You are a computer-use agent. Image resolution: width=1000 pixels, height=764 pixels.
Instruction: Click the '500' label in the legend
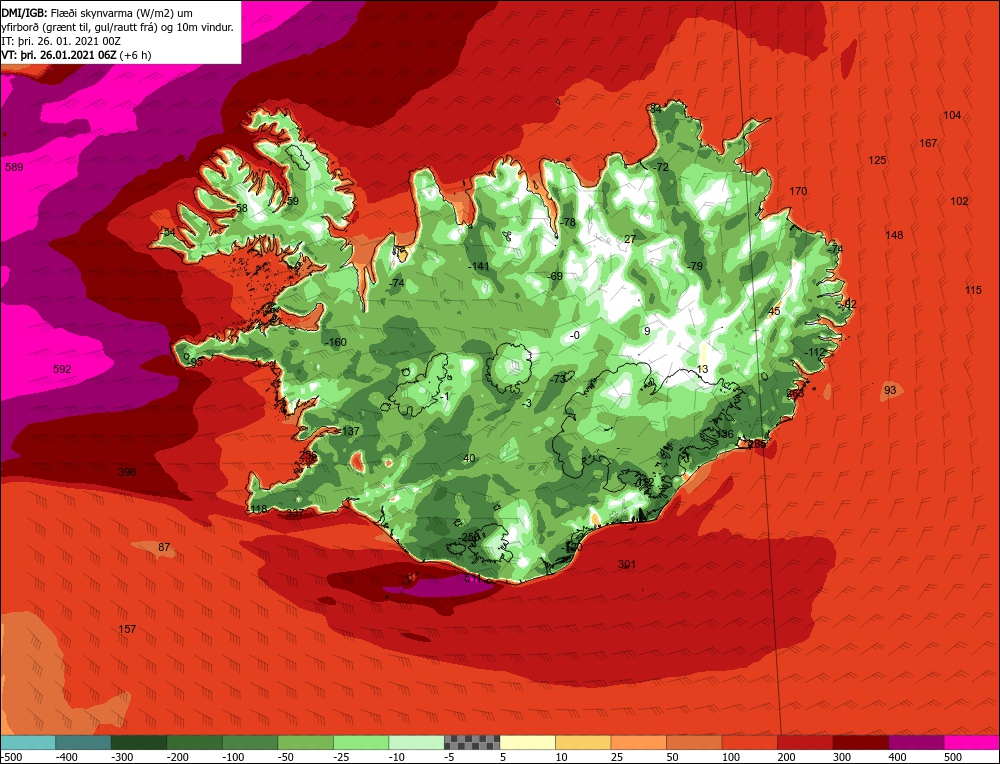[953, 757]
